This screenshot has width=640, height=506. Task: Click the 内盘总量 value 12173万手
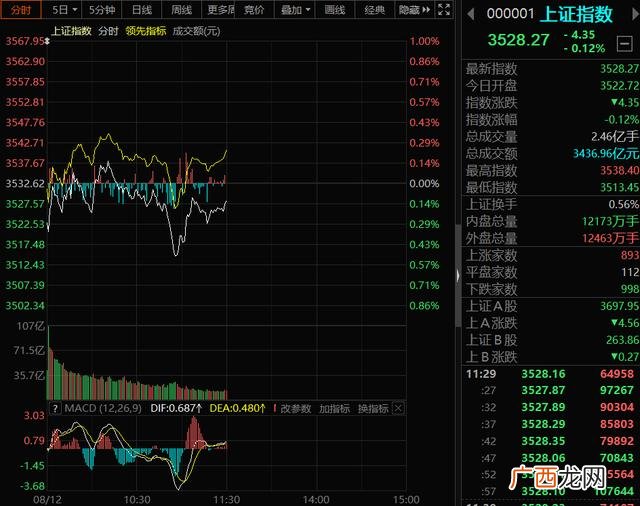point(610,222)
